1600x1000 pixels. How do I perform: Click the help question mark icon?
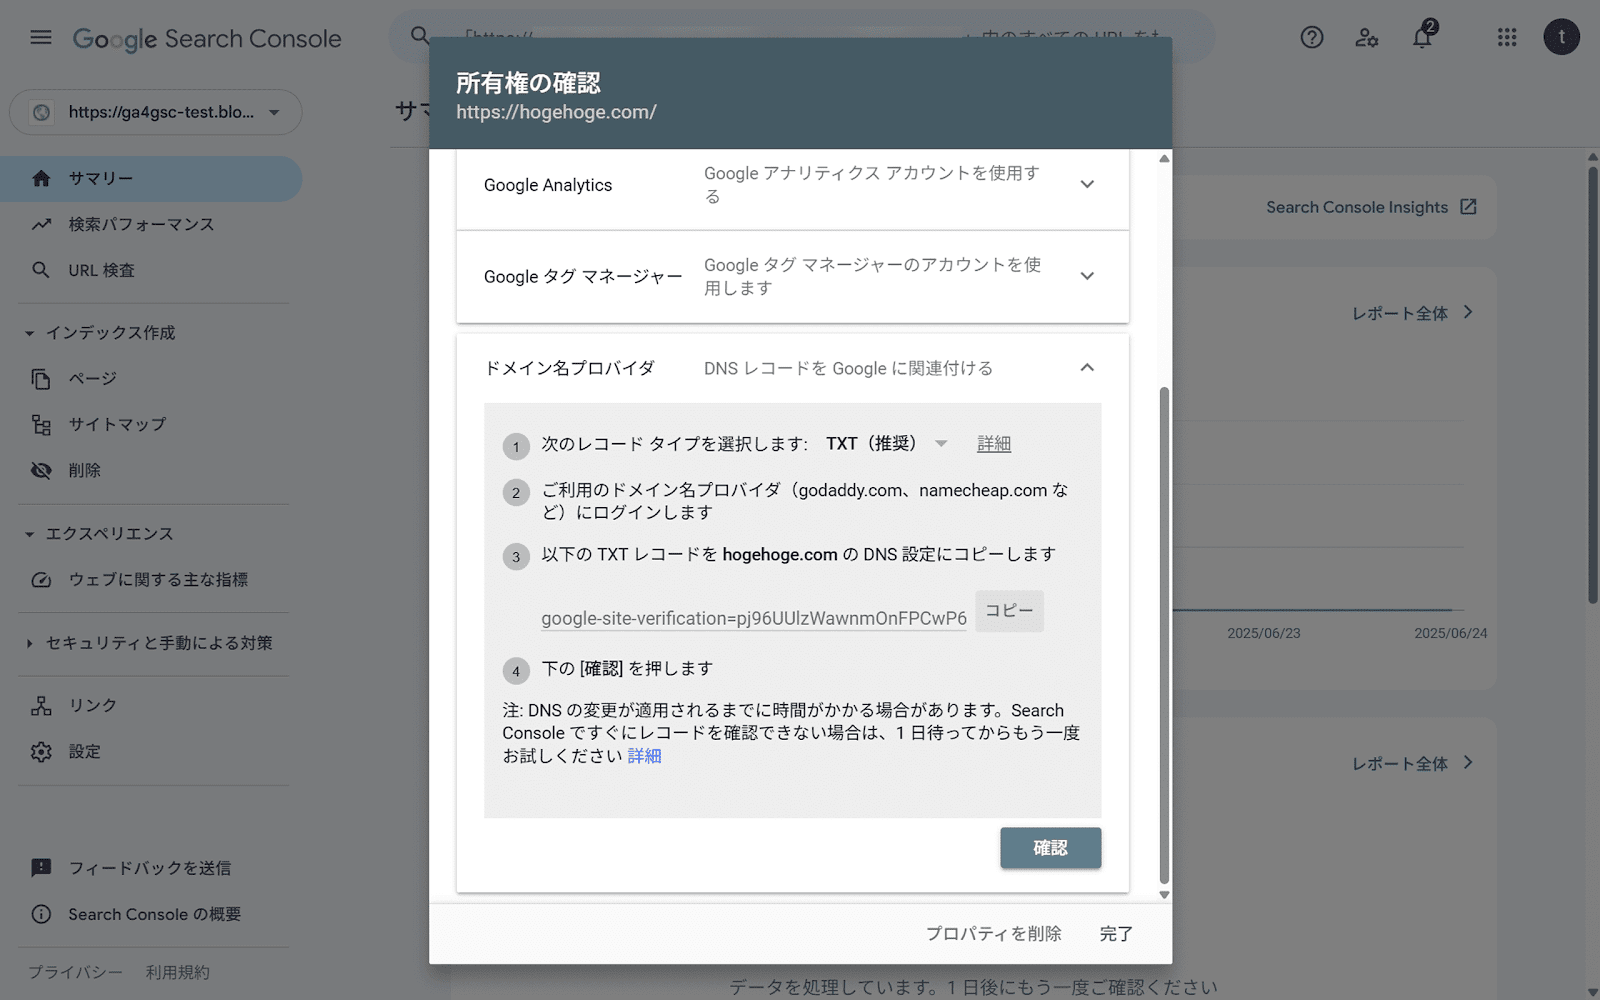[1311, 37]
